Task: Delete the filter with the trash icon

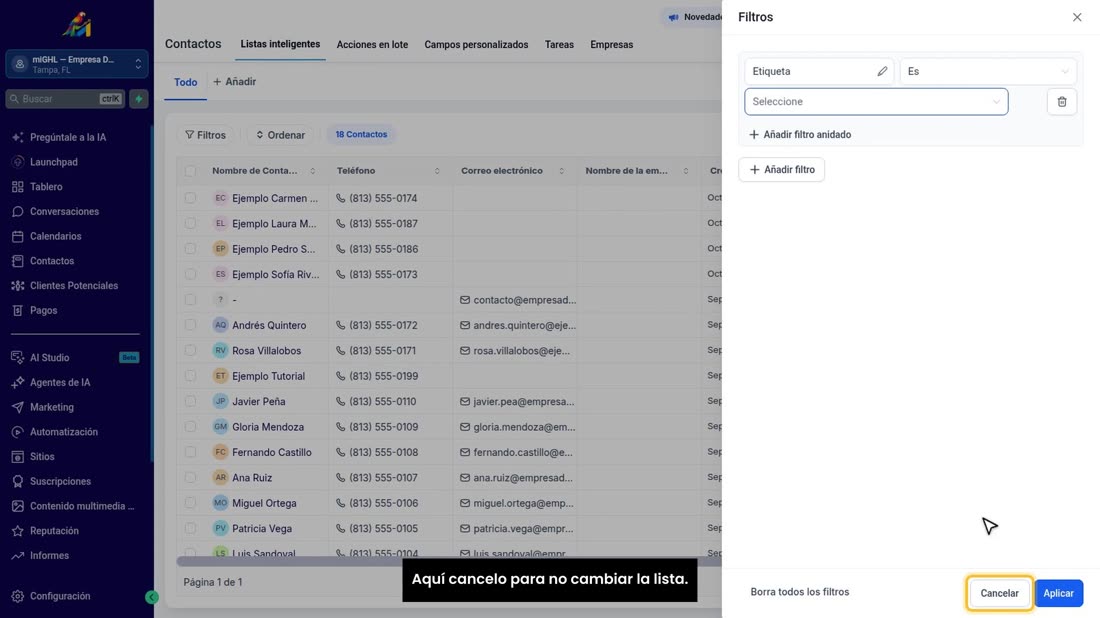Action: 1061,102
